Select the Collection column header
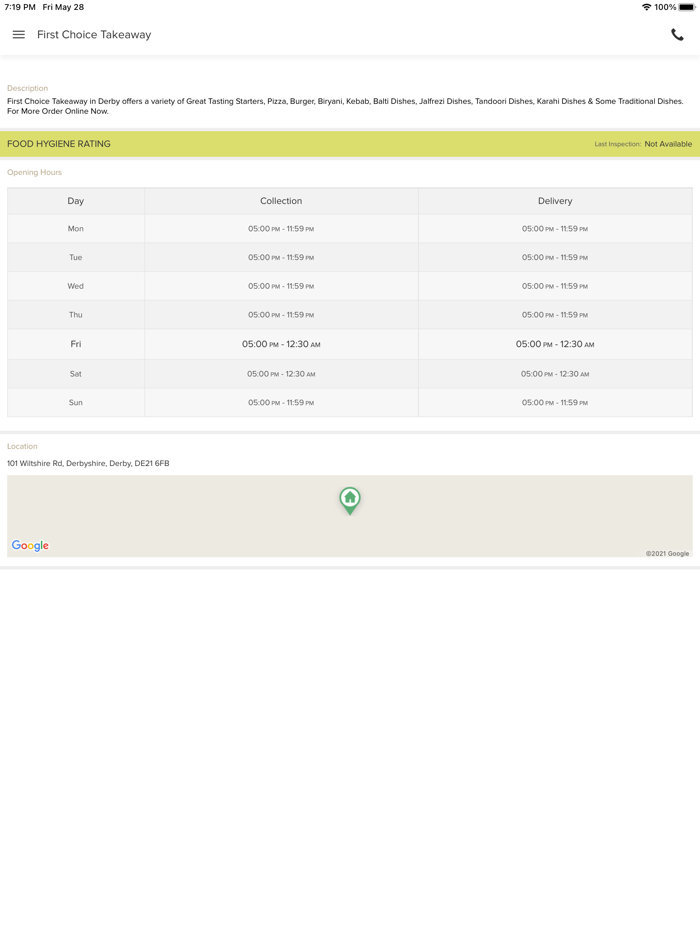The image size is (700, 934). coord(281,201)
